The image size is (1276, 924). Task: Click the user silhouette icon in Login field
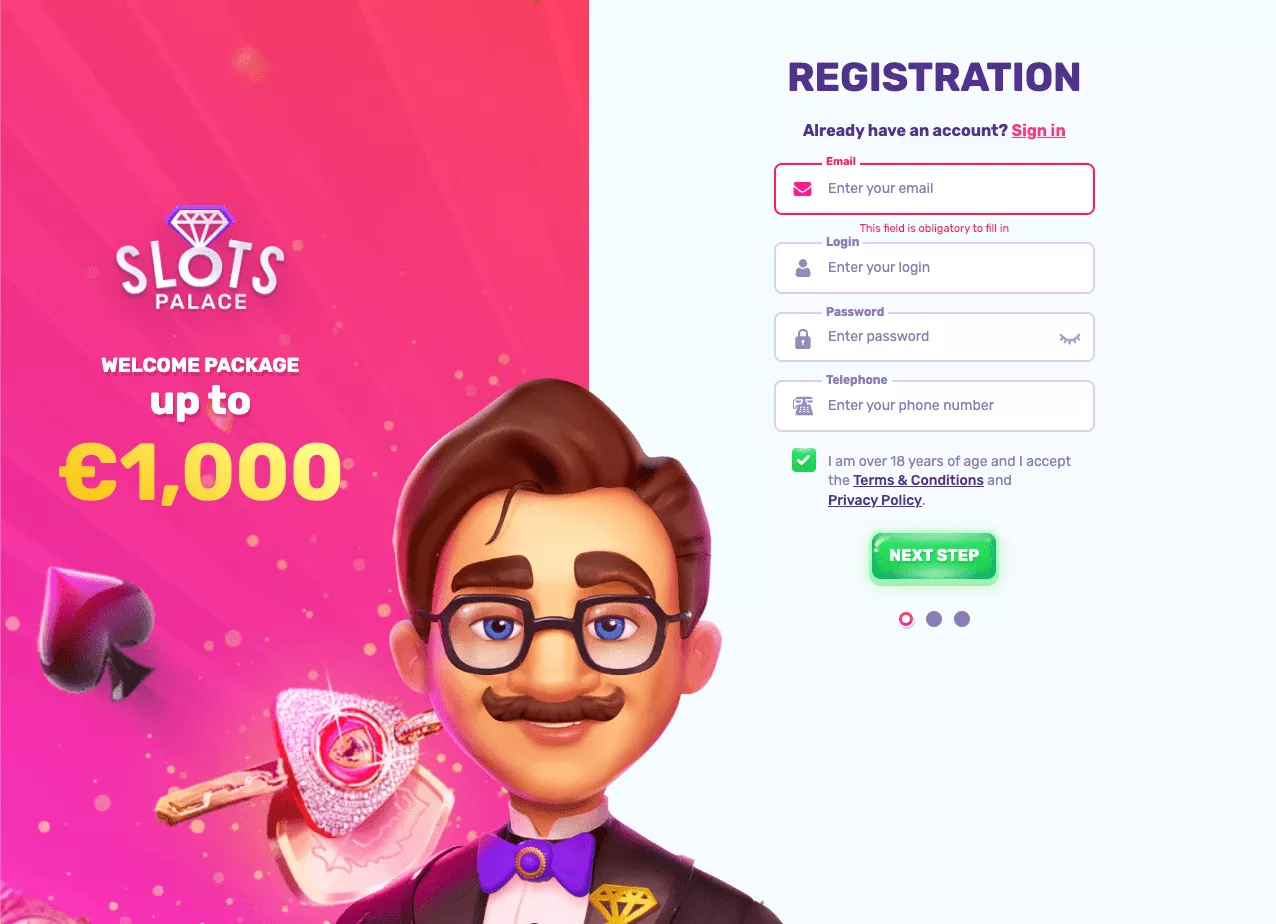click(x=802, y=268)
